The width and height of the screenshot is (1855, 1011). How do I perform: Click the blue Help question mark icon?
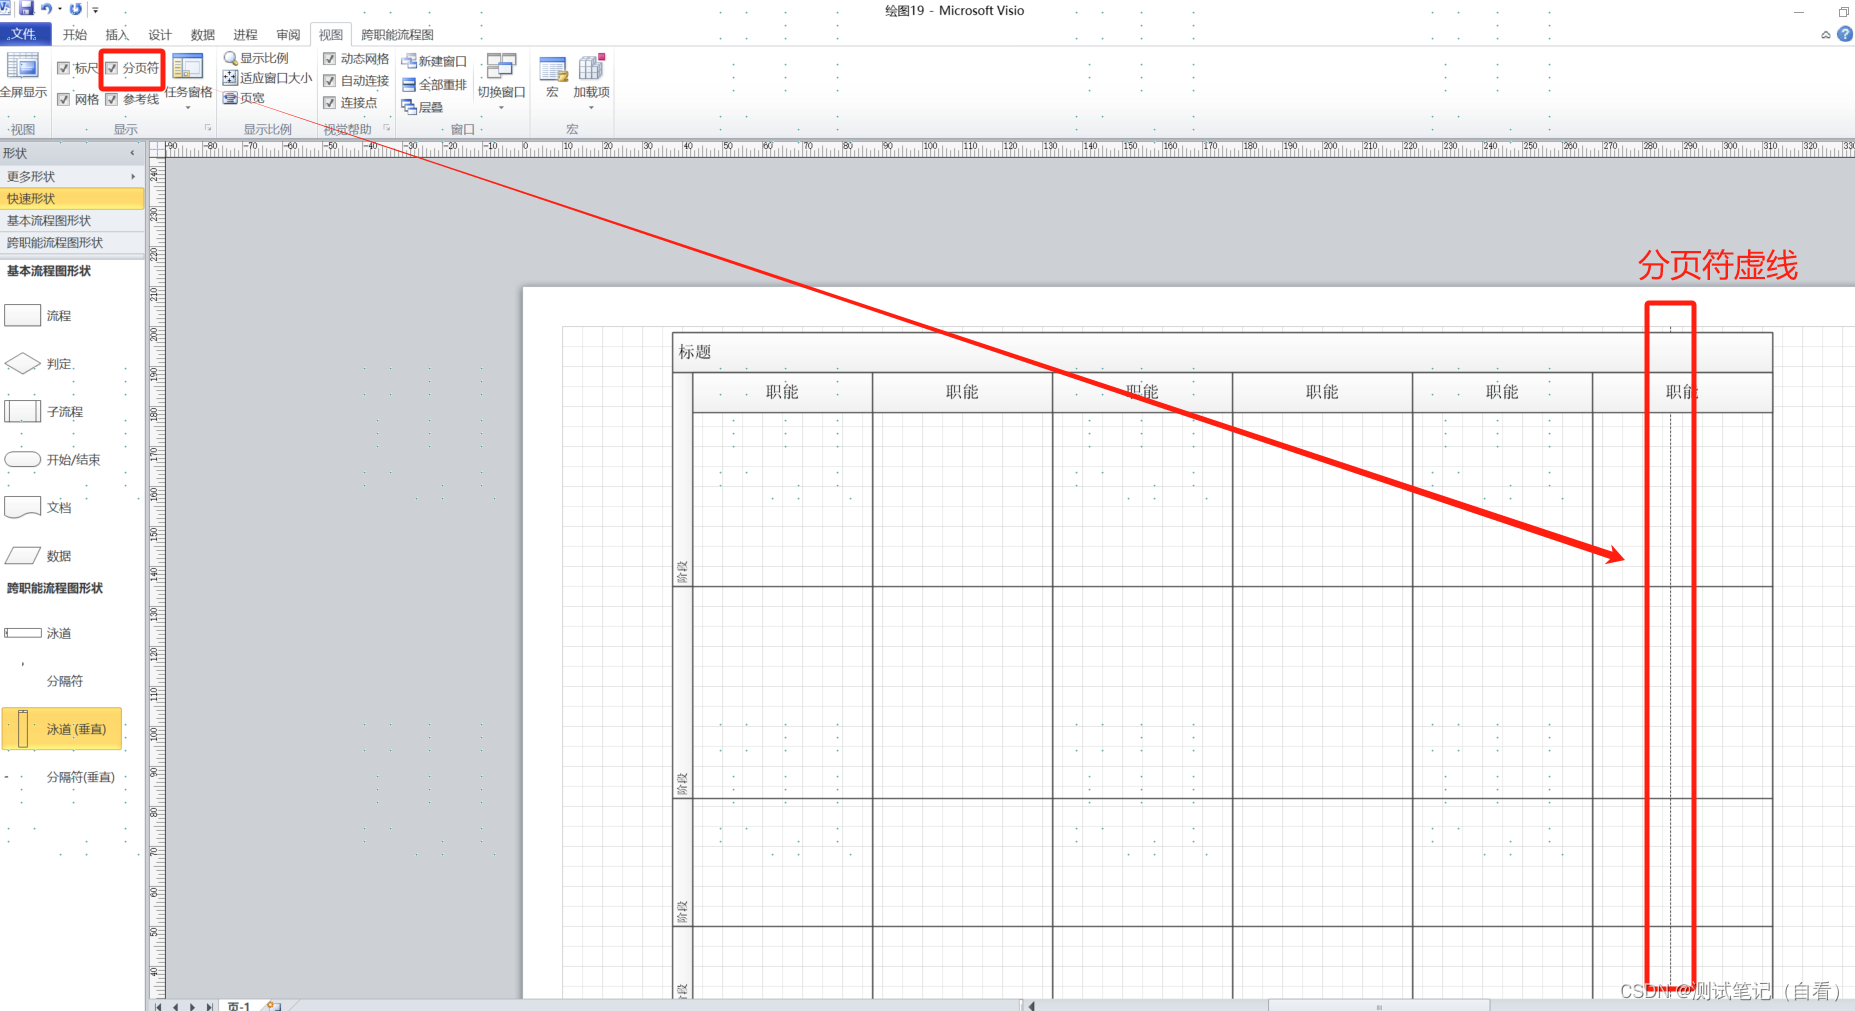[1845, 34]
